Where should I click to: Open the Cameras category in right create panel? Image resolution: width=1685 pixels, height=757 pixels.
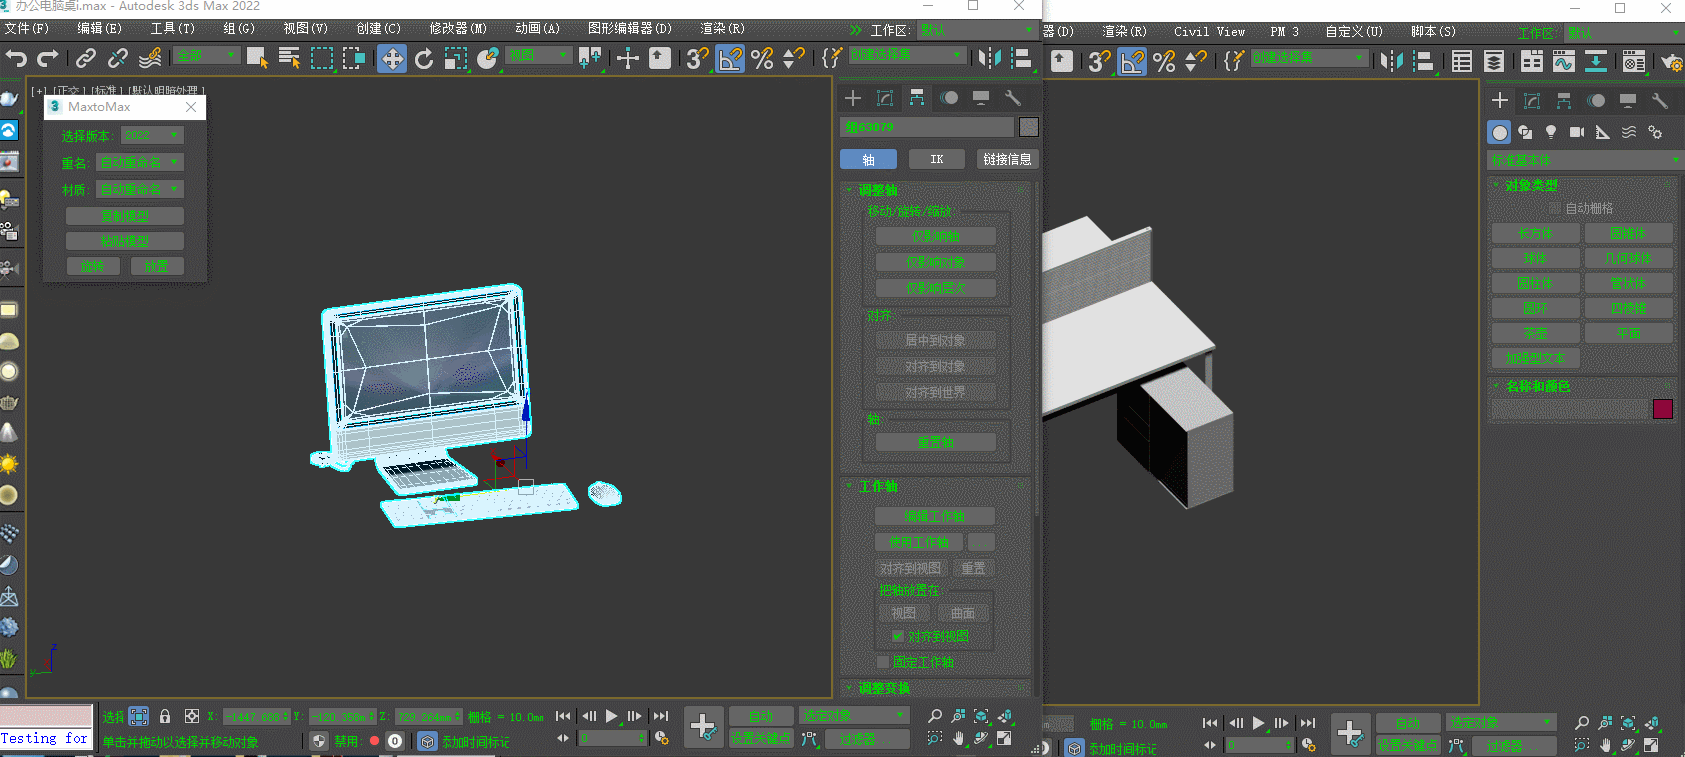(x=1577, y=132)
